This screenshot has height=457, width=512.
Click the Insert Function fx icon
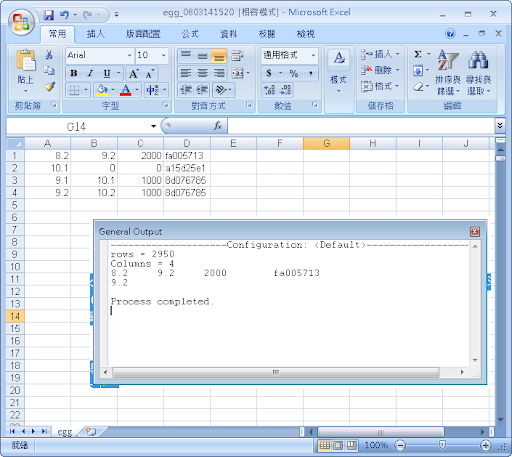coord(218,126)
